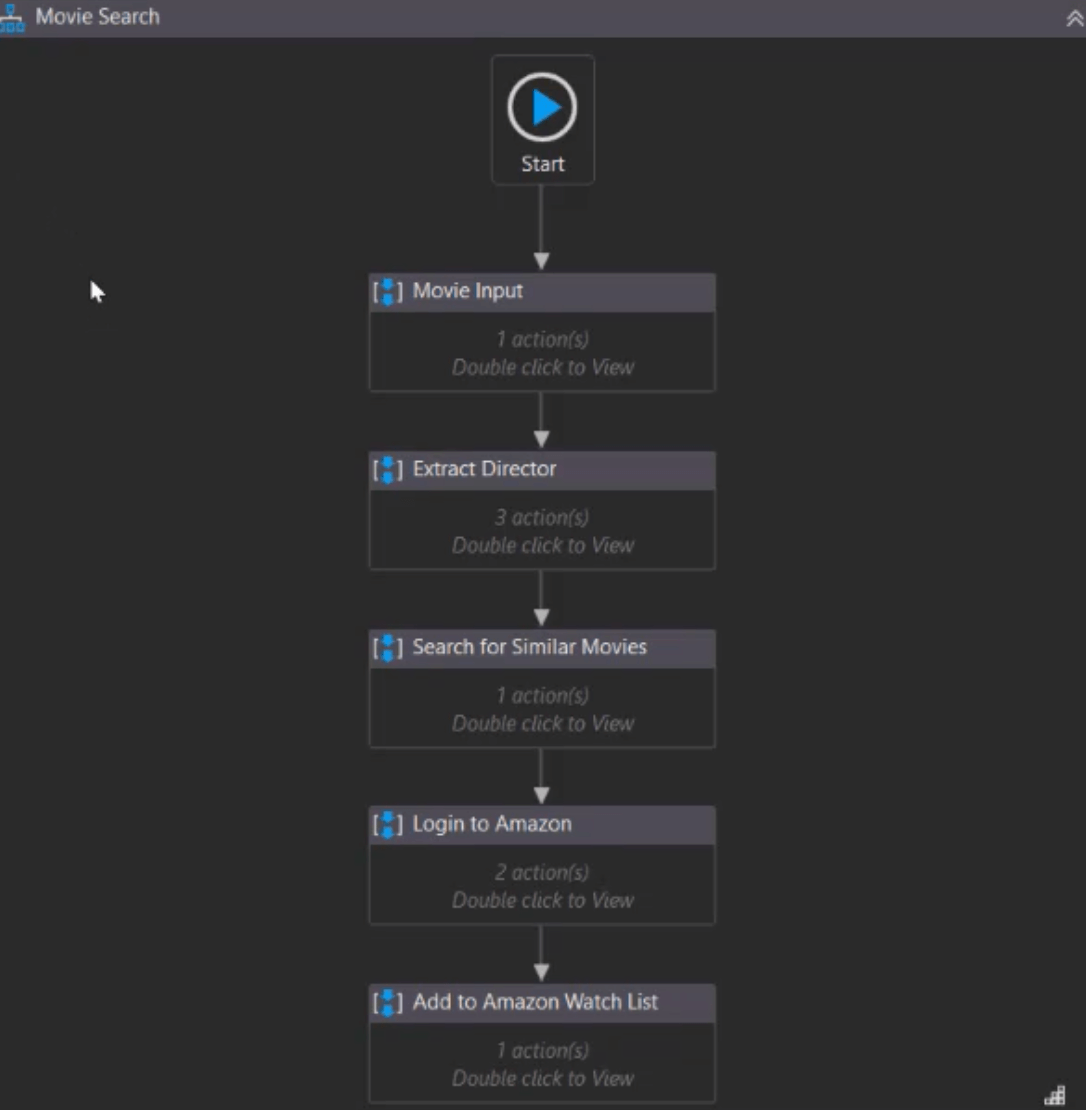Click the Movie Search title text

(98, 17)
